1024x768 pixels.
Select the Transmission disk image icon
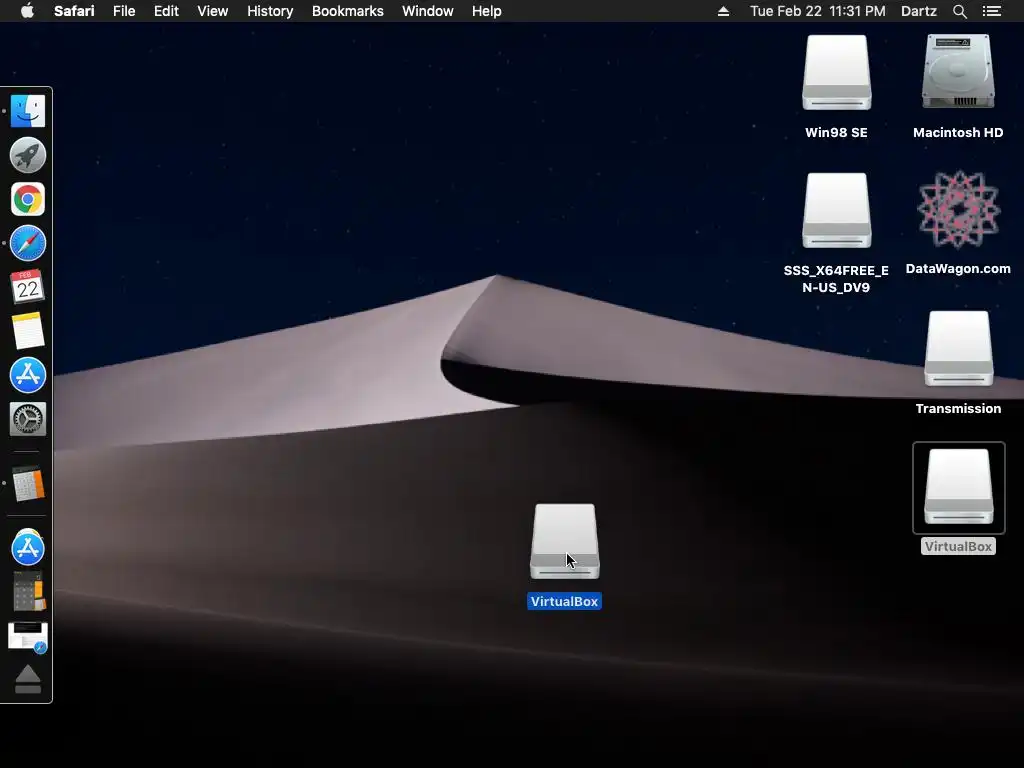coord(959,349)
